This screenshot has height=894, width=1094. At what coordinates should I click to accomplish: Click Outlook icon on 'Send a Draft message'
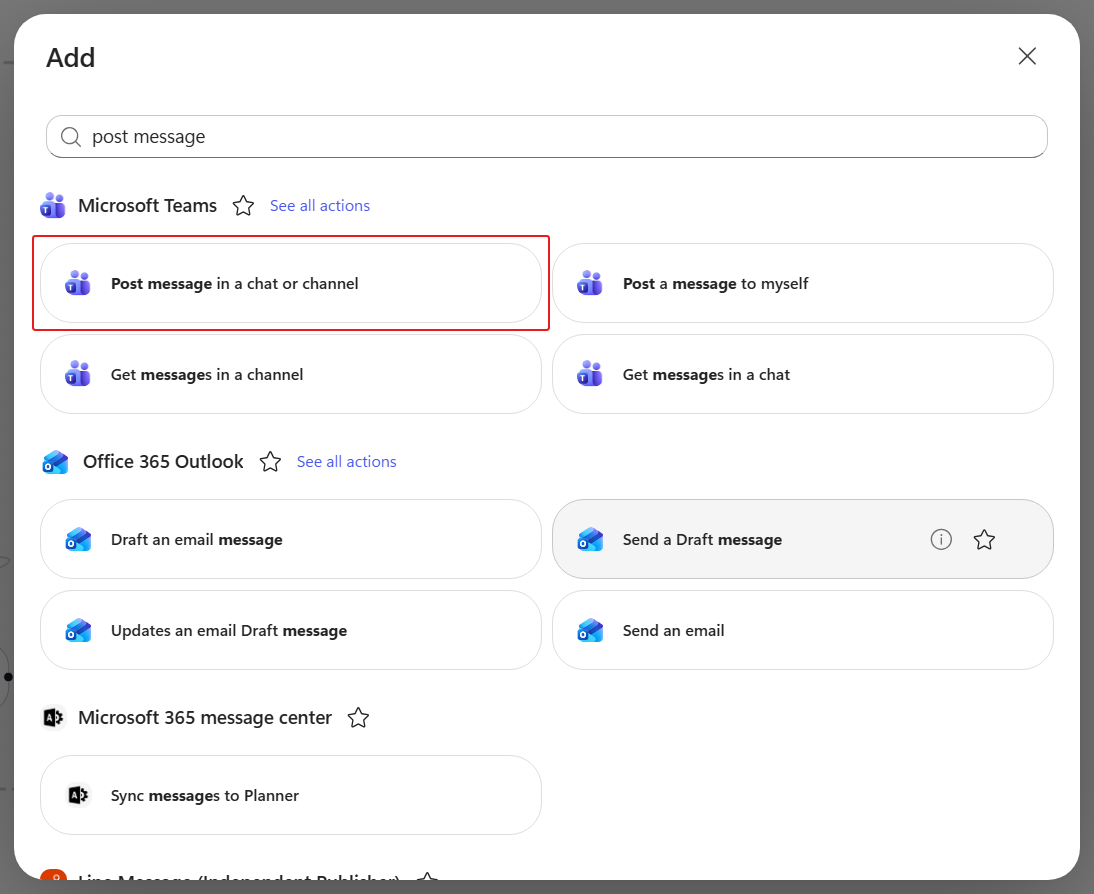pyautogui.click(x=590, y=539)
